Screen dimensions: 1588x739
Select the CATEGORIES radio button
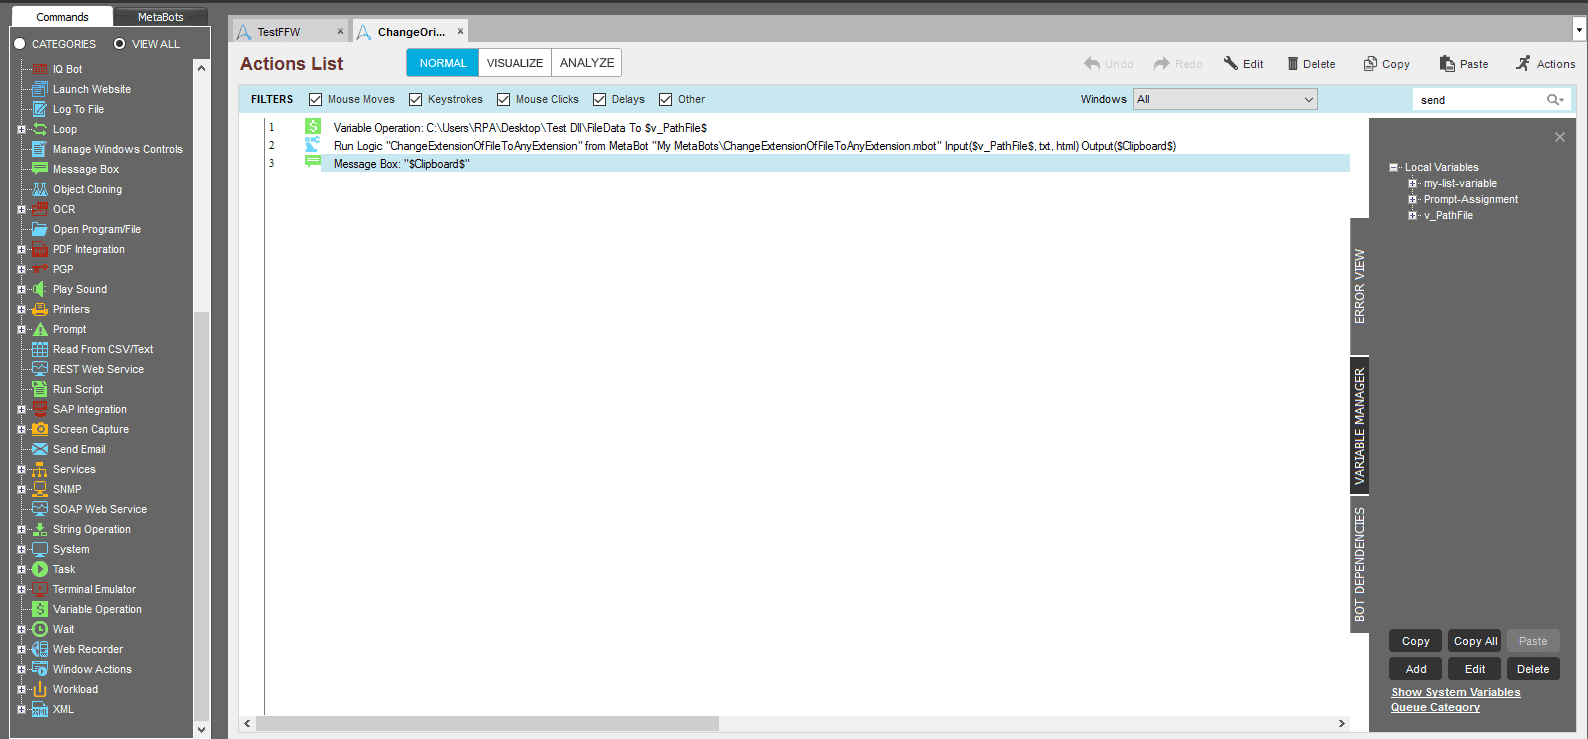19,44
